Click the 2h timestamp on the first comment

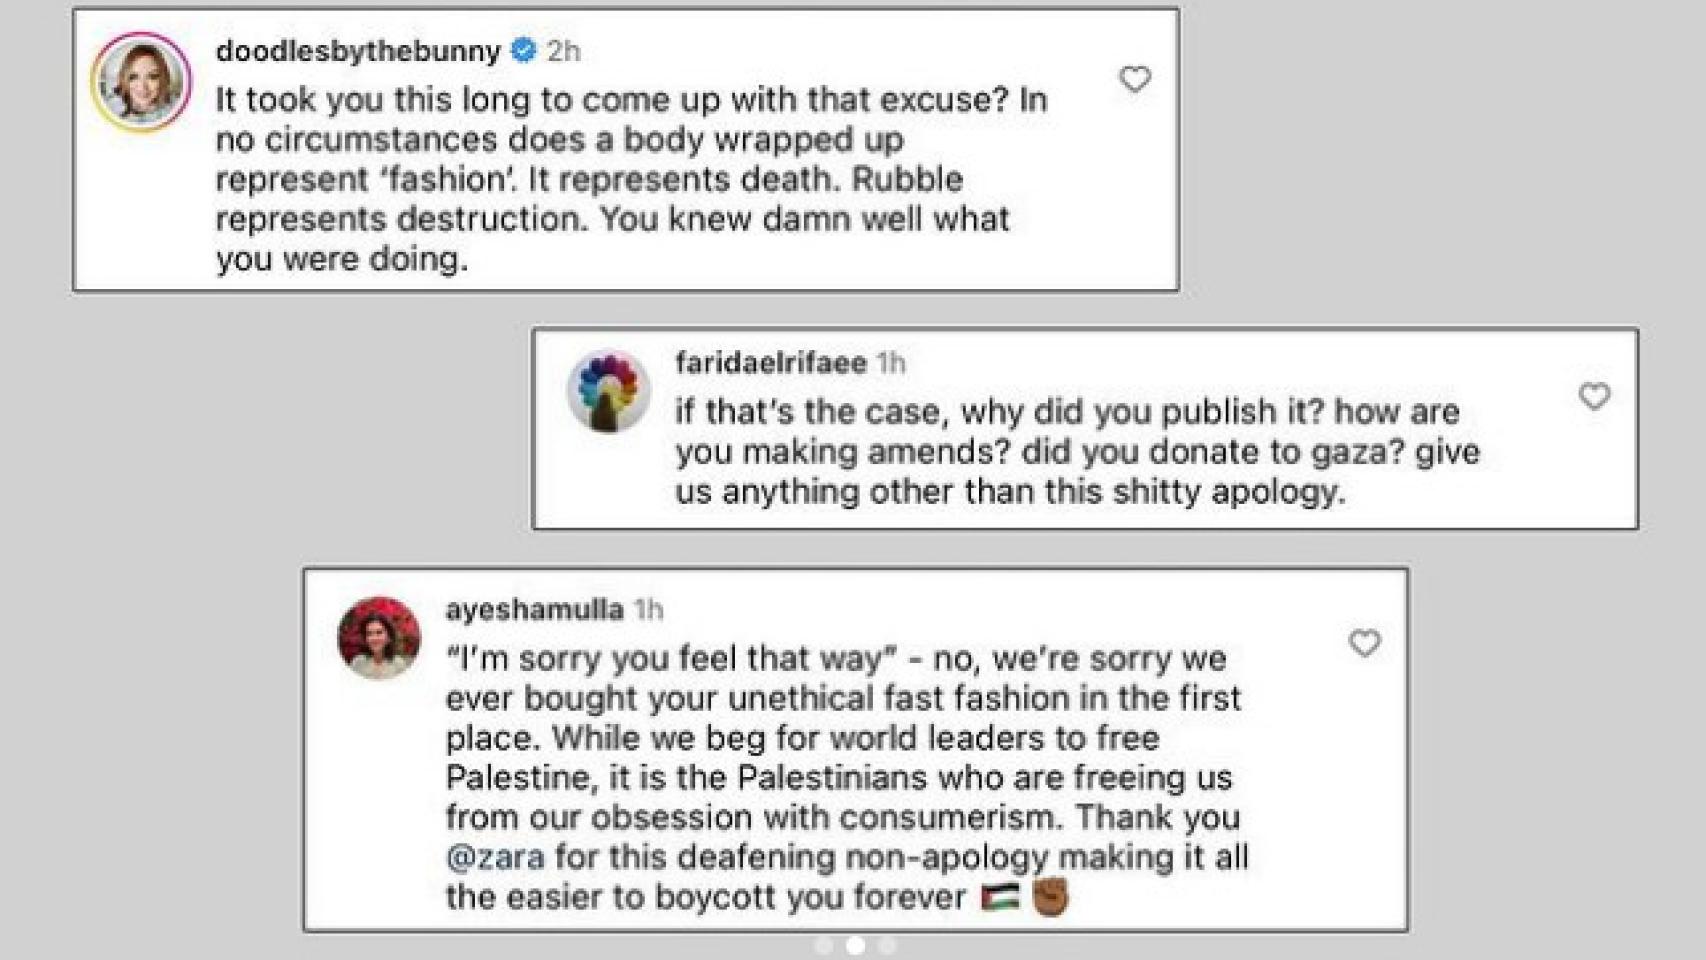click(x=563, y=51)
